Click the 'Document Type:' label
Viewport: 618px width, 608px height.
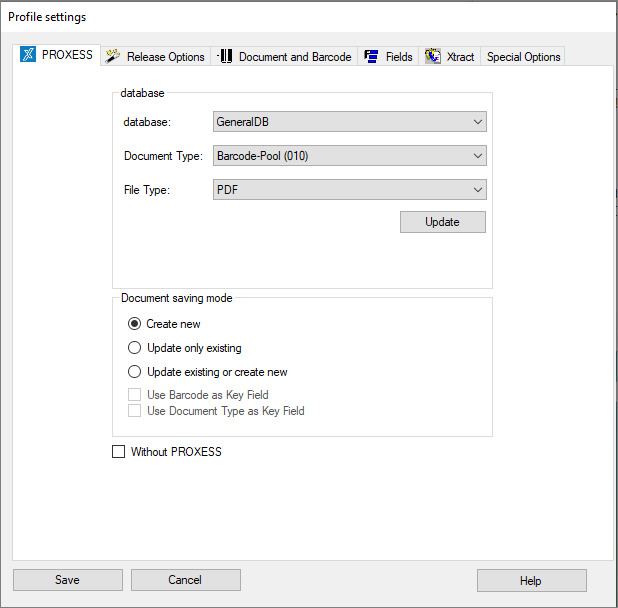pyautogui.click(x=163, y=156)
